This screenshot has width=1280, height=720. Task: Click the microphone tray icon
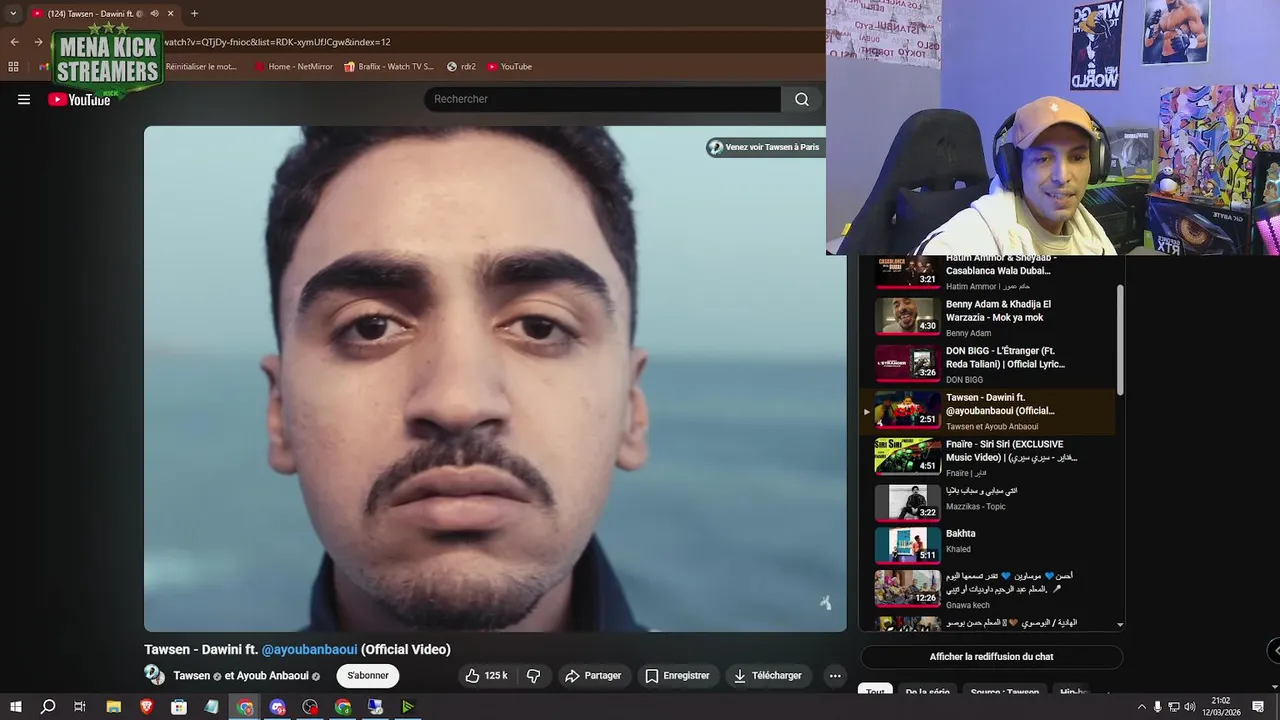(x=1158, y=707)
